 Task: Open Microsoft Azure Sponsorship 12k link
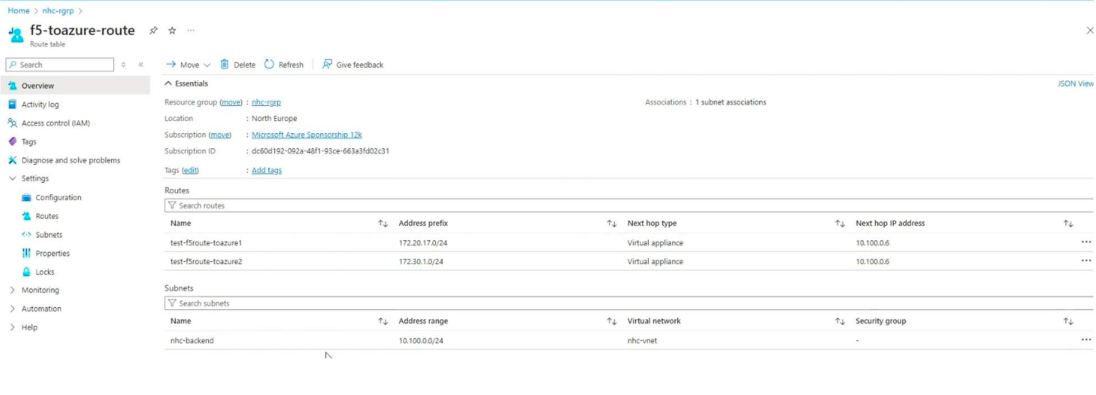(x=307, y=135)
